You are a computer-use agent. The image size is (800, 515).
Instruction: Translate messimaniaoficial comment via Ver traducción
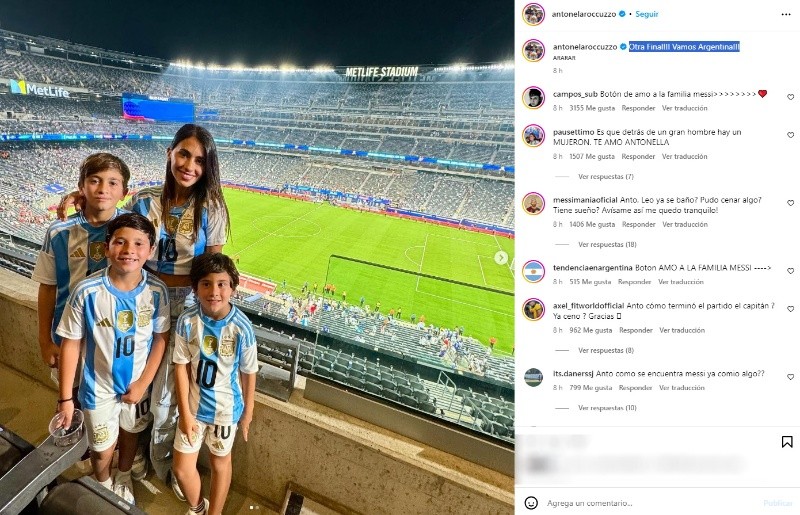point(685,225)
